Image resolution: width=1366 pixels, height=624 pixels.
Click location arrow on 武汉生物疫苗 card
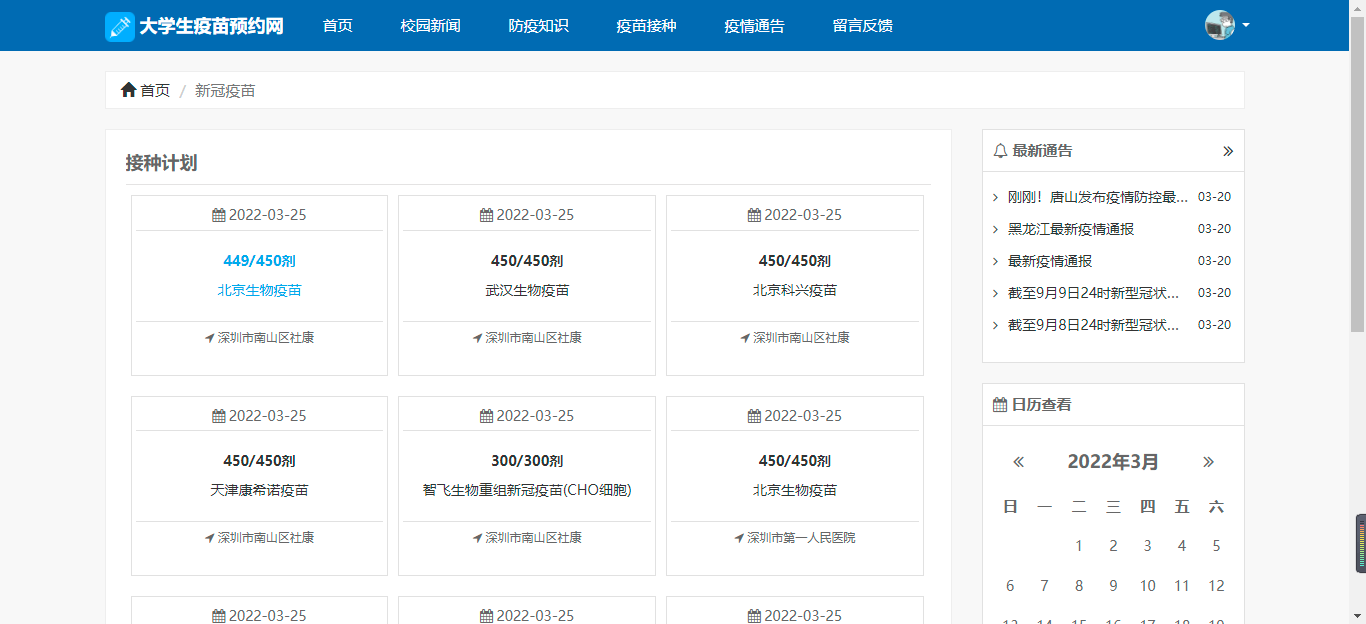[x=478, y=338]
